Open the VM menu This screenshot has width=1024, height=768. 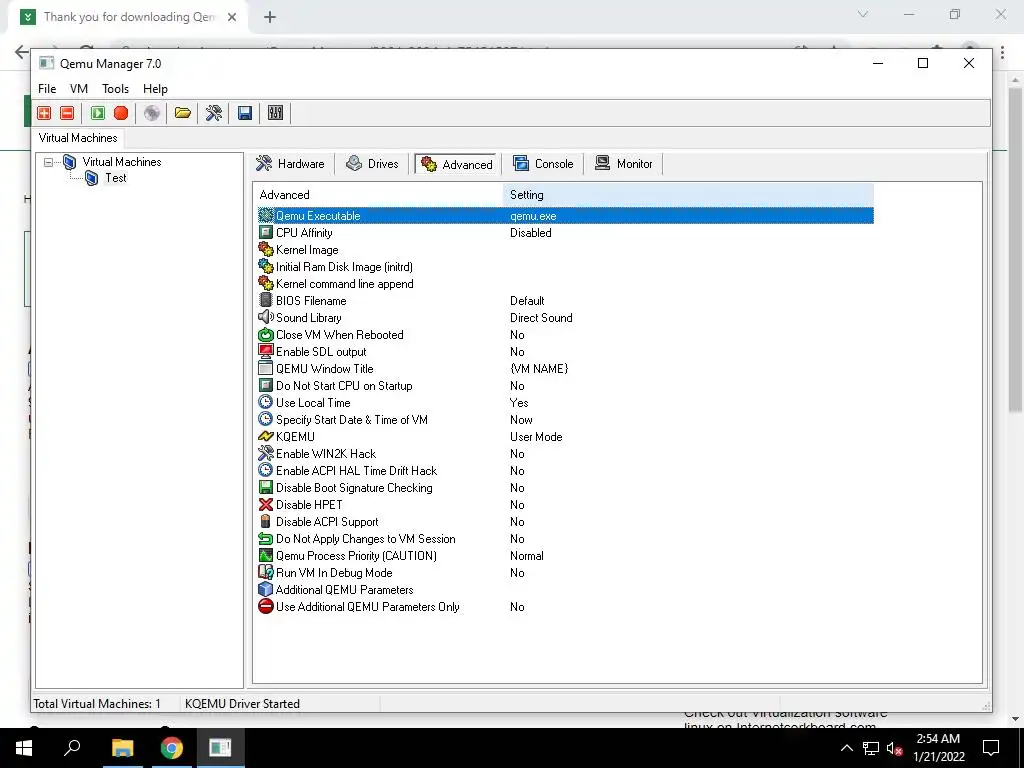pyautogui.click(x=78, y=89)
